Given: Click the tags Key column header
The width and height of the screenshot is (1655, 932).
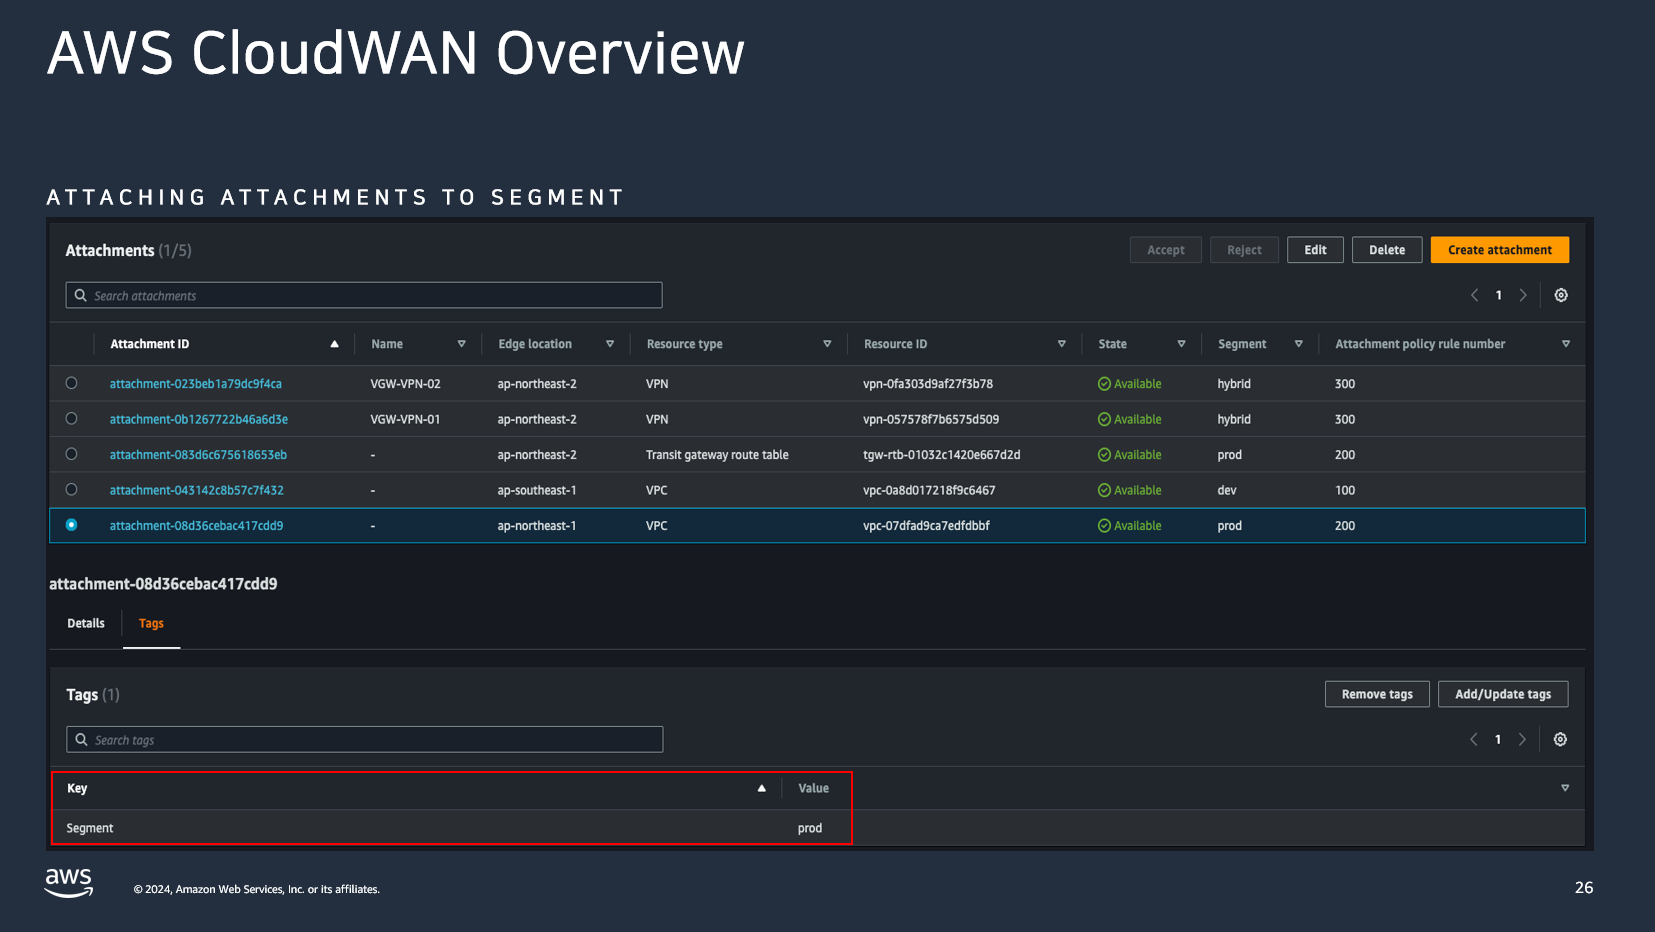Looking at the screenshot, I should click(x=77, y=788).
